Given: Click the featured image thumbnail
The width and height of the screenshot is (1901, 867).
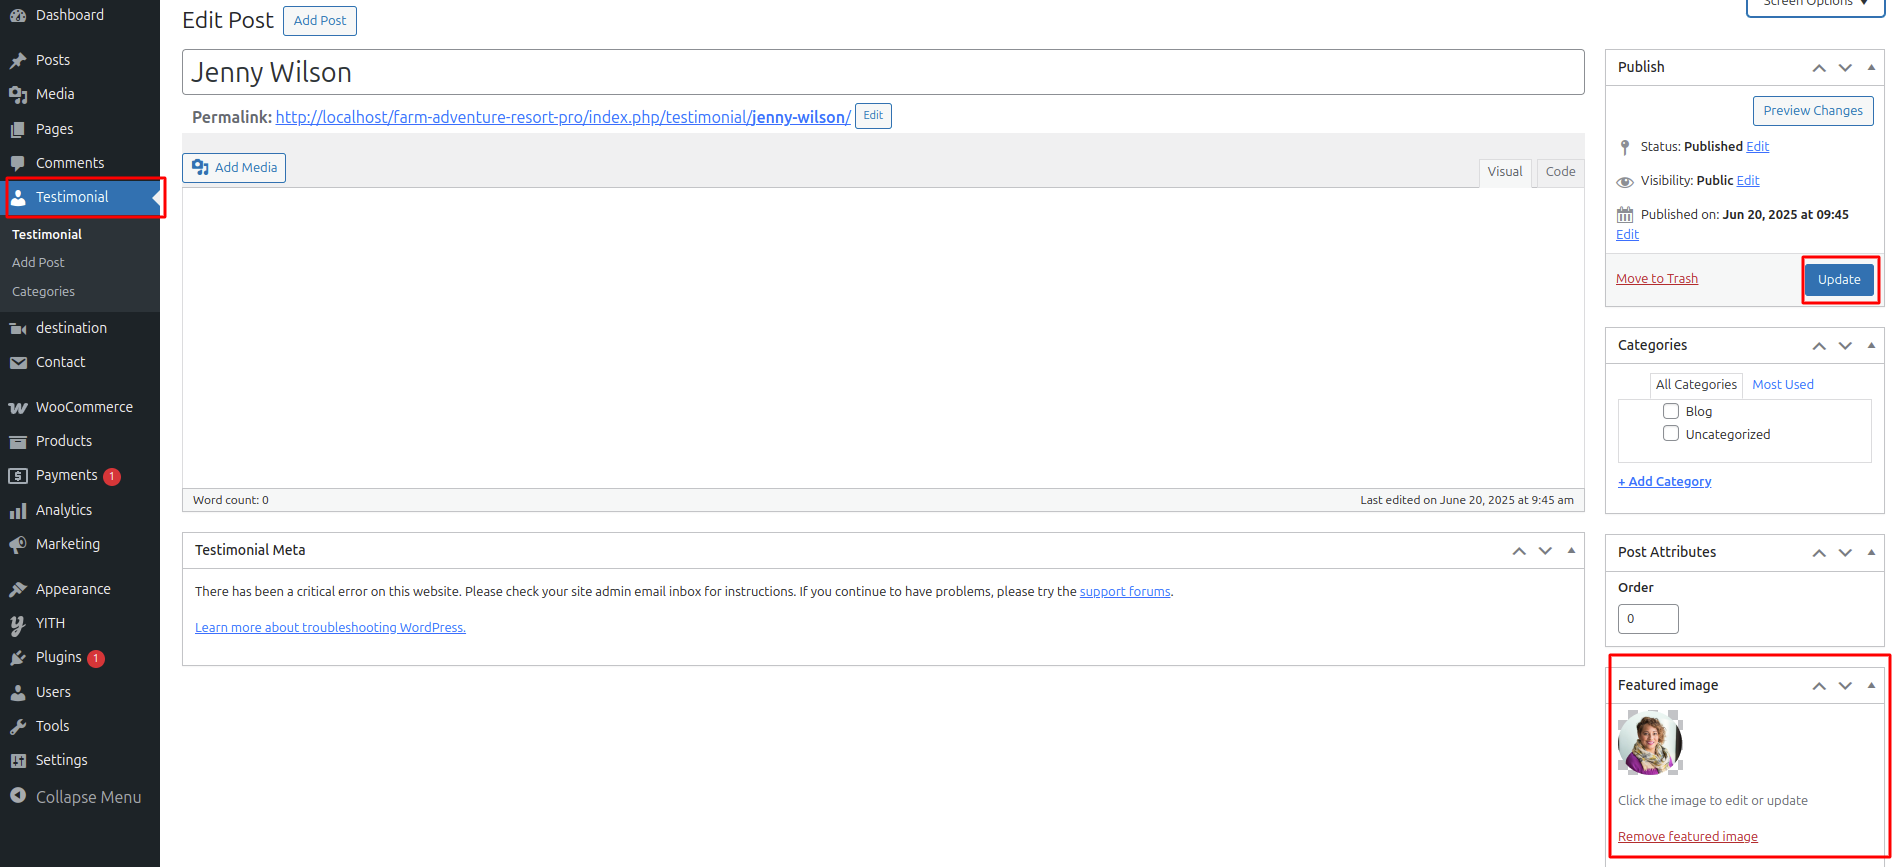Looking at the screenshot, I should (1650, 743).
